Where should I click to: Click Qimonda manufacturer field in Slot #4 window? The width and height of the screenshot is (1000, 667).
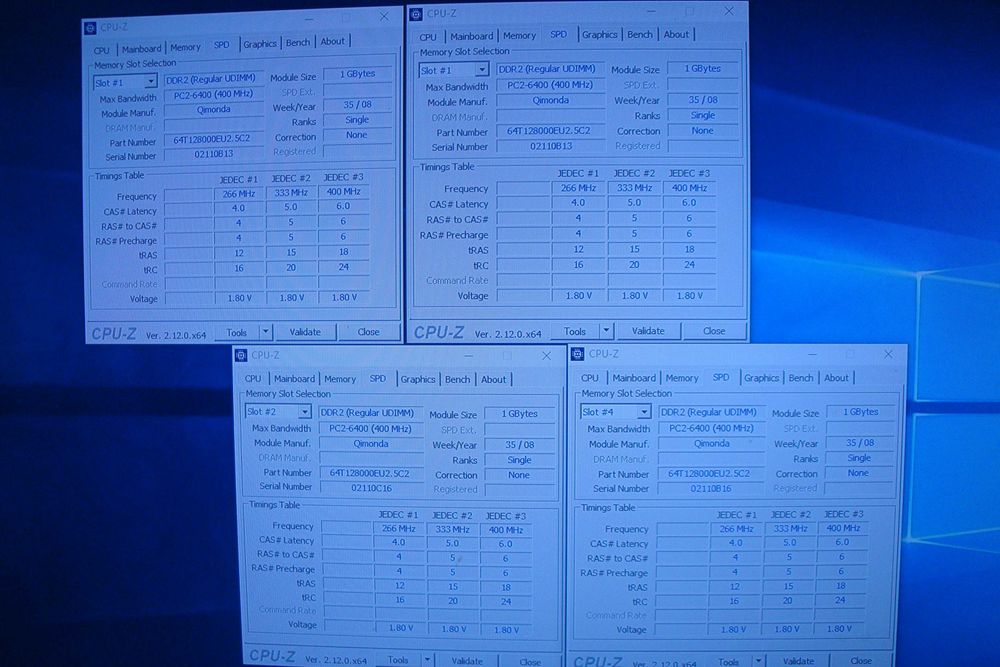tap(712, 443)
